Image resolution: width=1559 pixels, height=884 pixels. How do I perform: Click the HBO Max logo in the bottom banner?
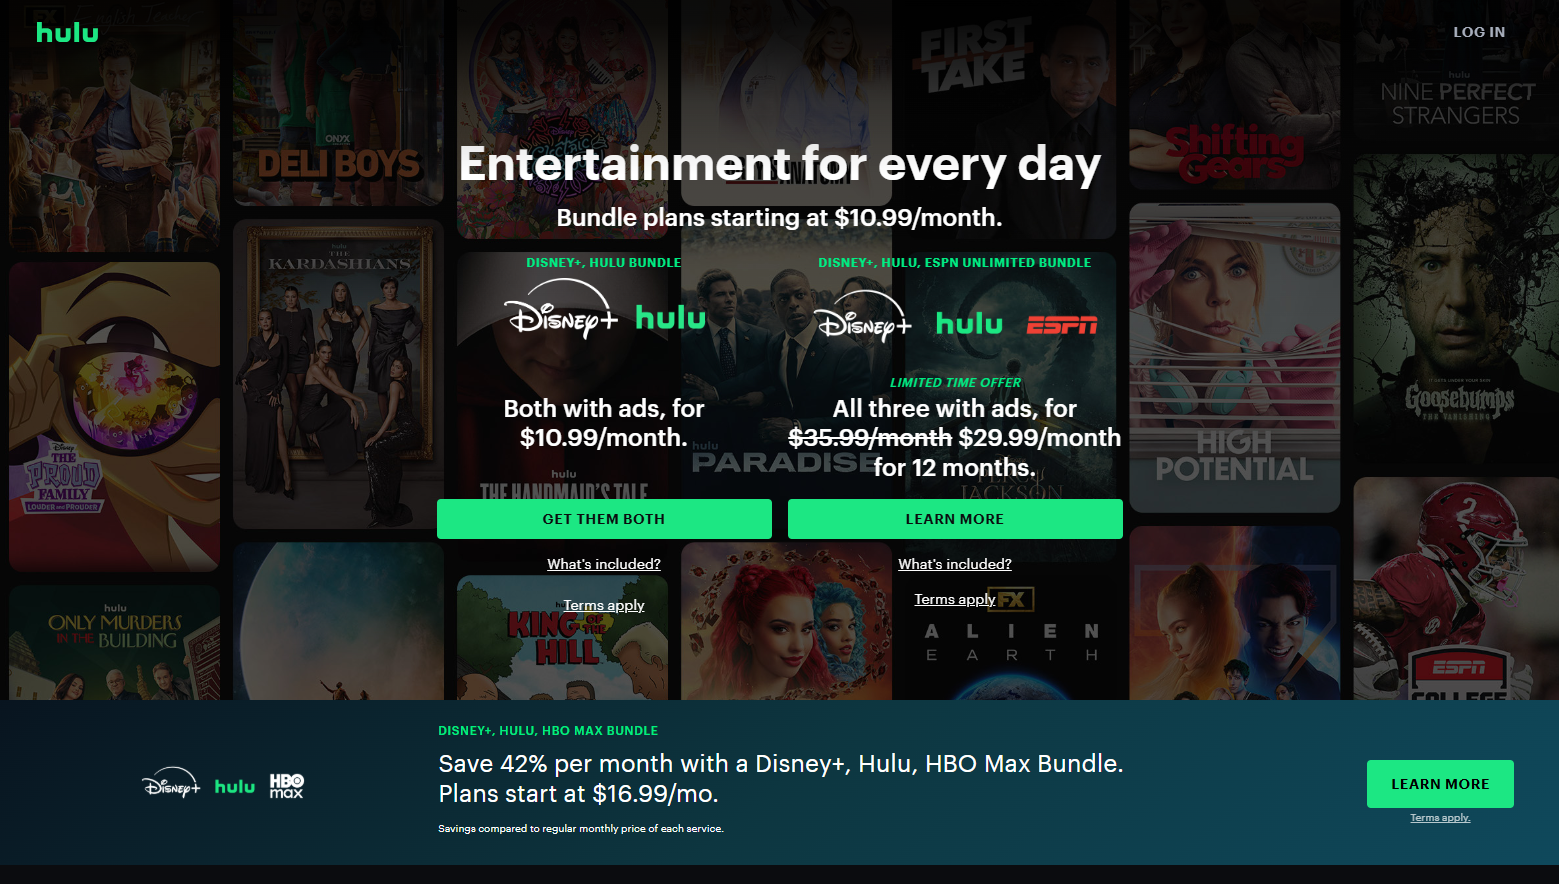[x=287, y=786]
